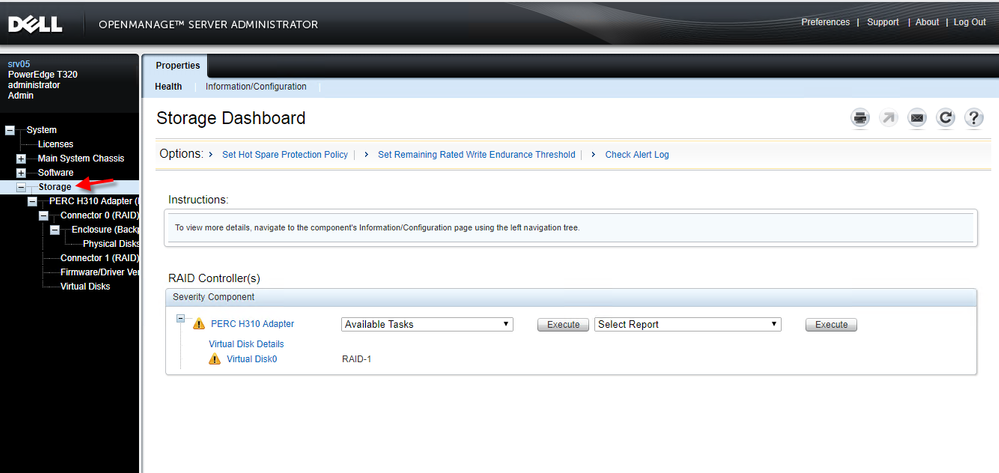Open the About link
This screenshot has width=999, height=473.
pos(927,22)
